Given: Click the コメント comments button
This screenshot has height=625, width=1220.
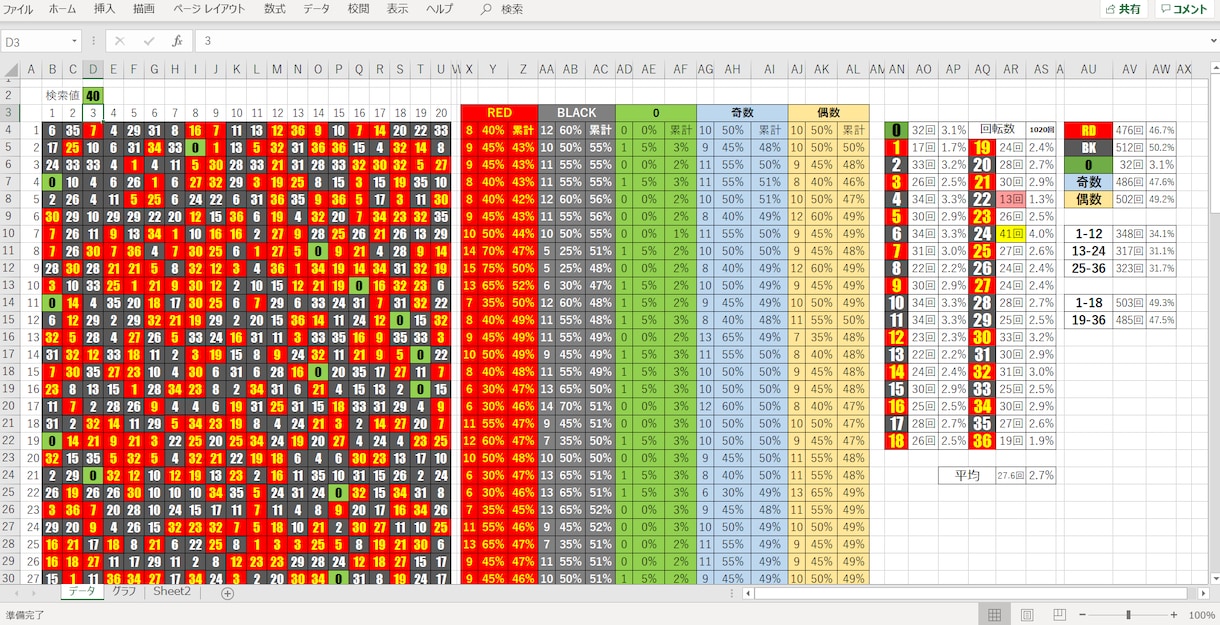Looking at the screenshot, I should (x=1184, y=9).
